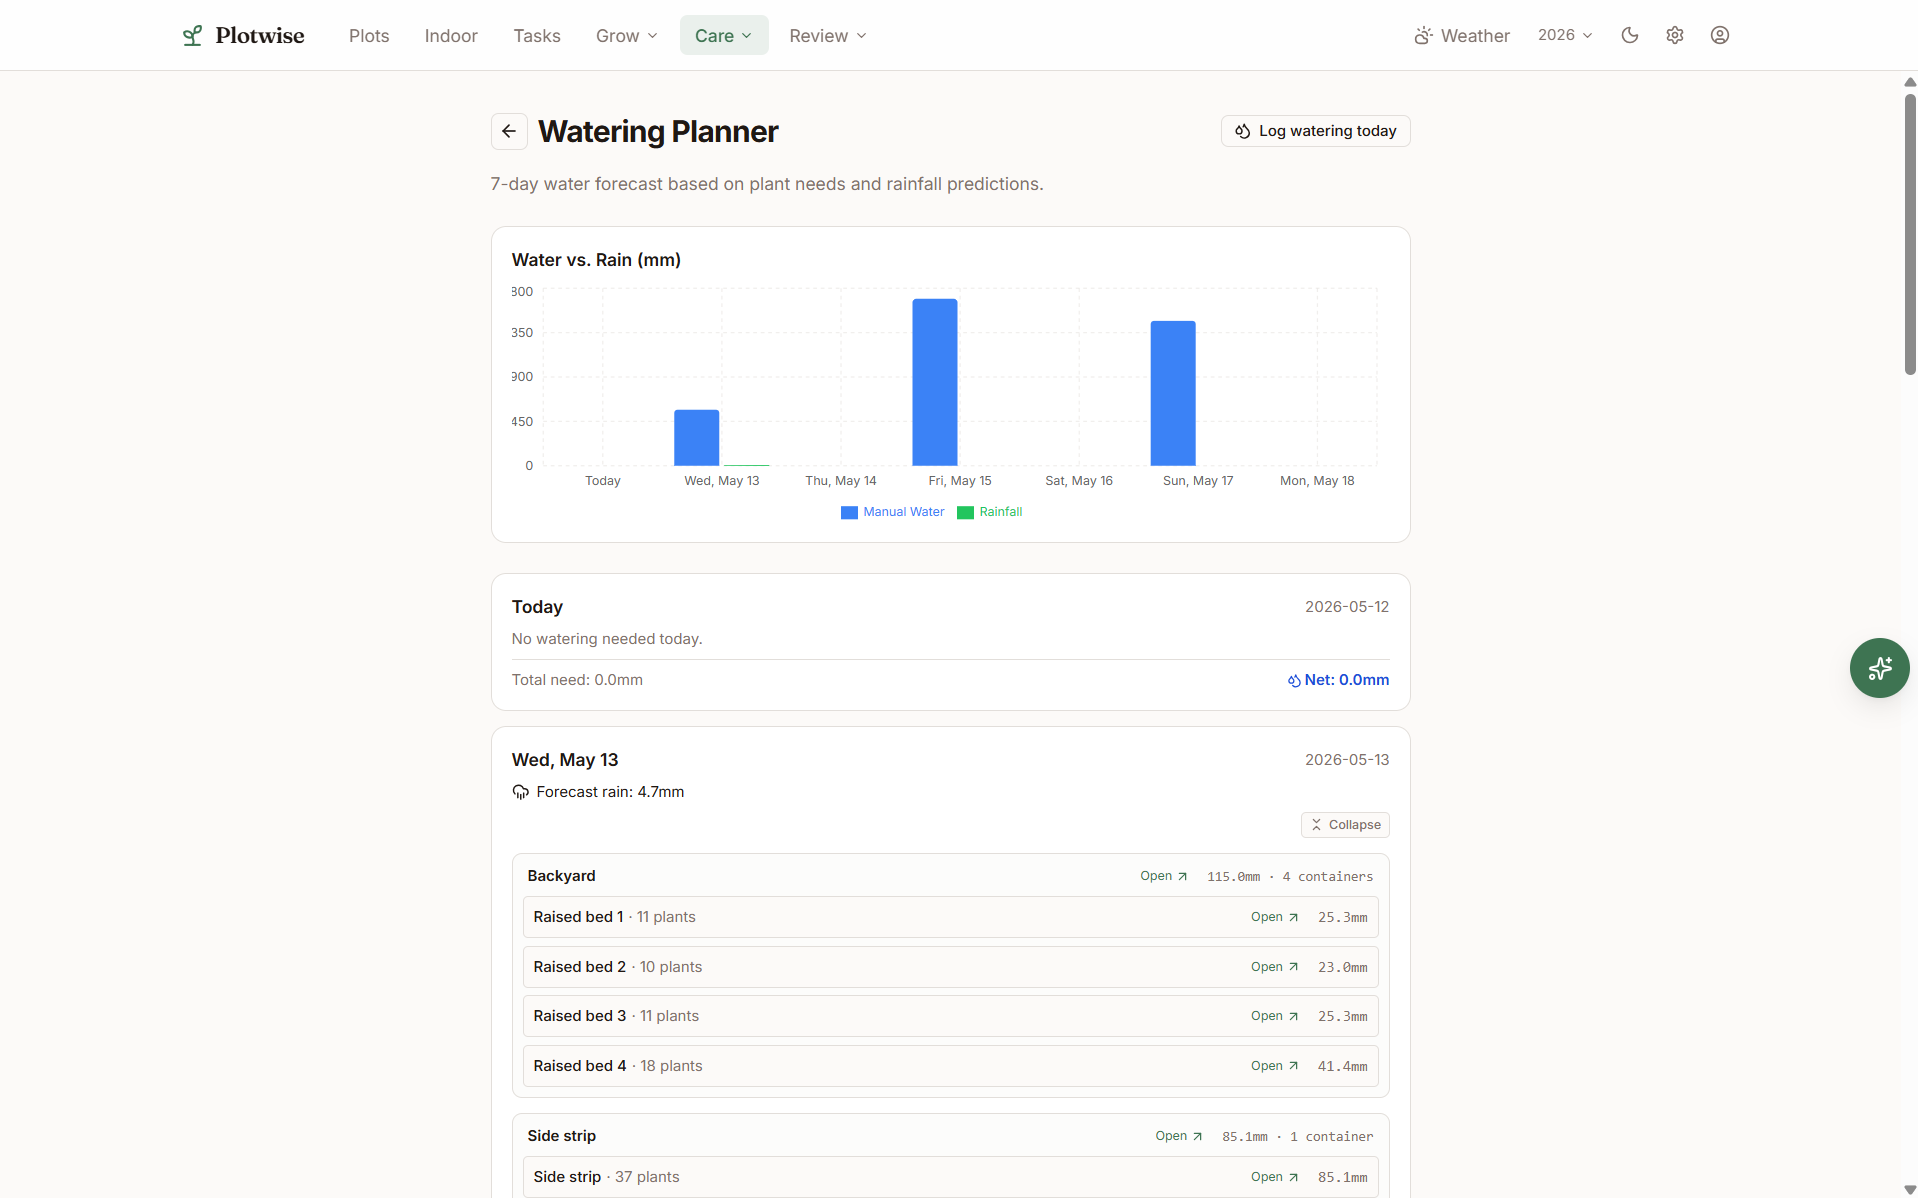Click the Today date 2026-05-12

click(x=1347, y=607)
